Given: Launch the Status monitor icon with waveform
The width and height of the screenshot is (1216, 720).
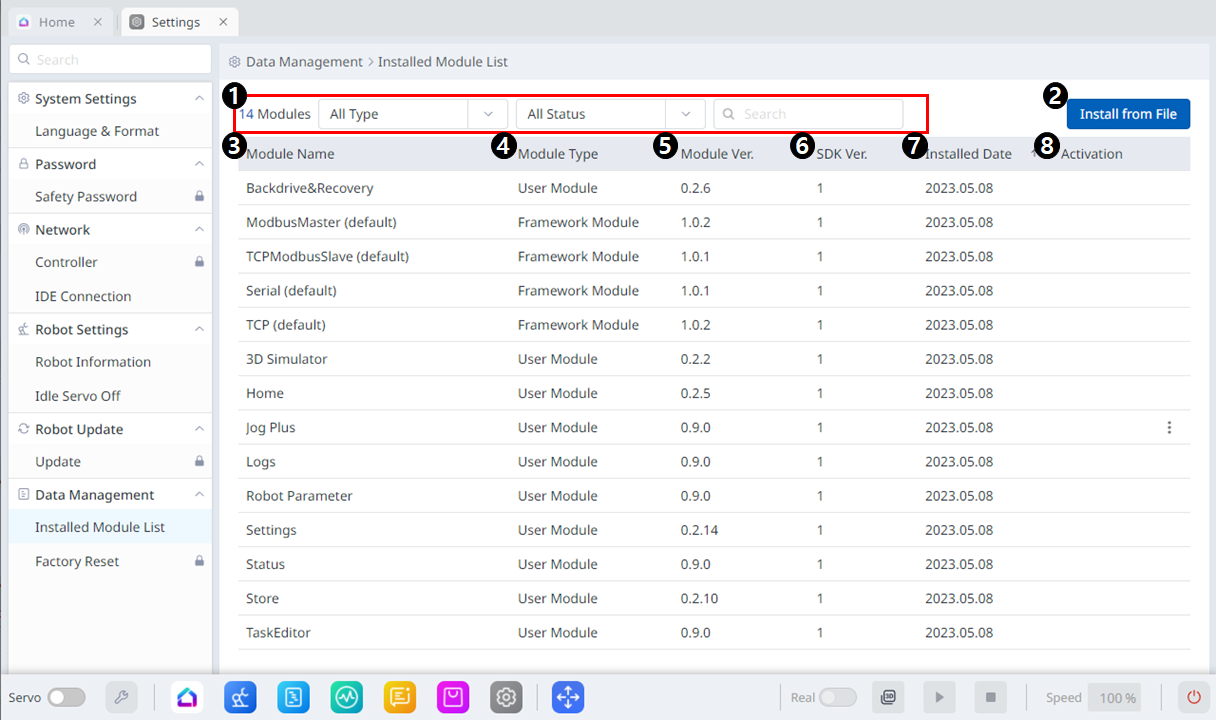Looking at the screenshot, I should click(347, 697).
